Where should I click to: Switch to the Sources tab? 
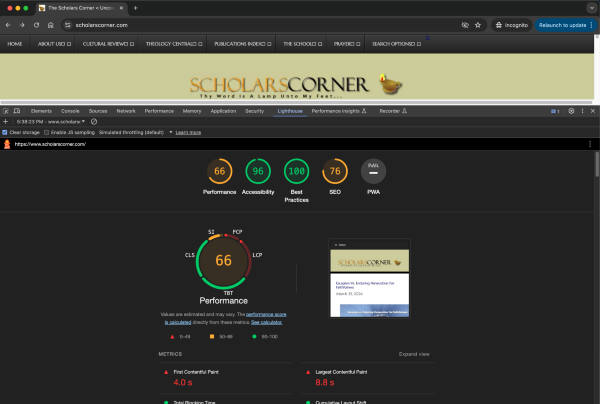pyautogui.click(x=98, y=111)
